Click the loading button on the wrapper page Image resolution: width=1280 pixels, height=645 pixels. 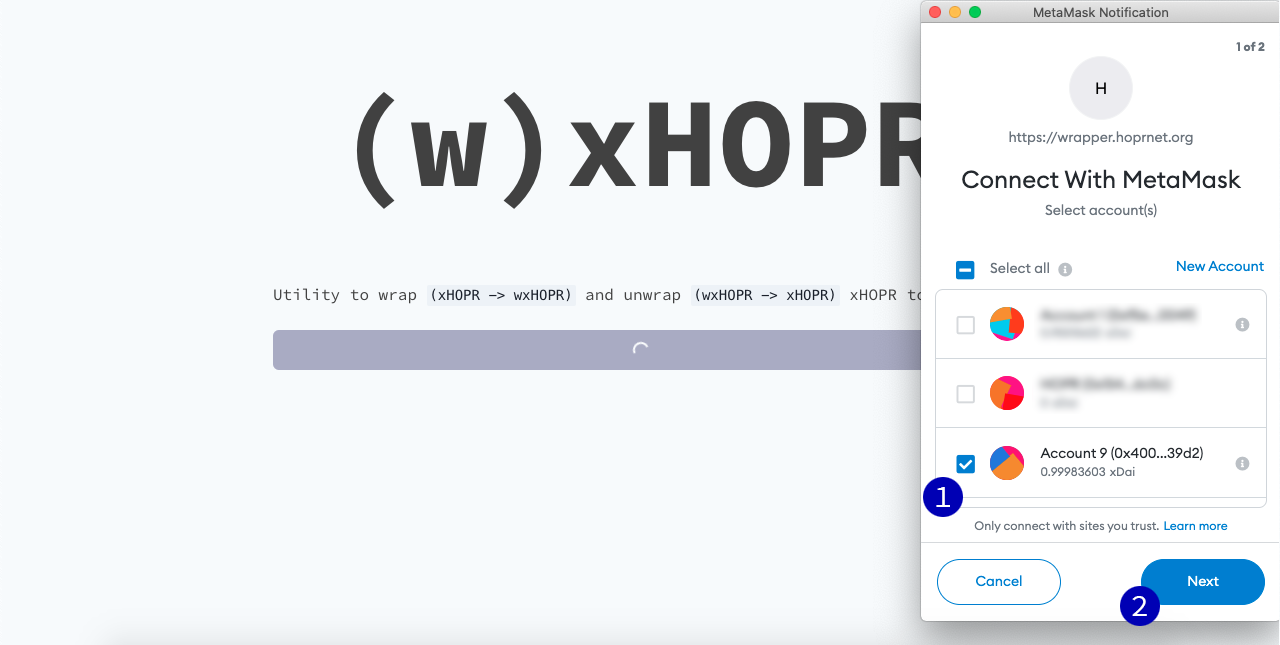[596, 350]
